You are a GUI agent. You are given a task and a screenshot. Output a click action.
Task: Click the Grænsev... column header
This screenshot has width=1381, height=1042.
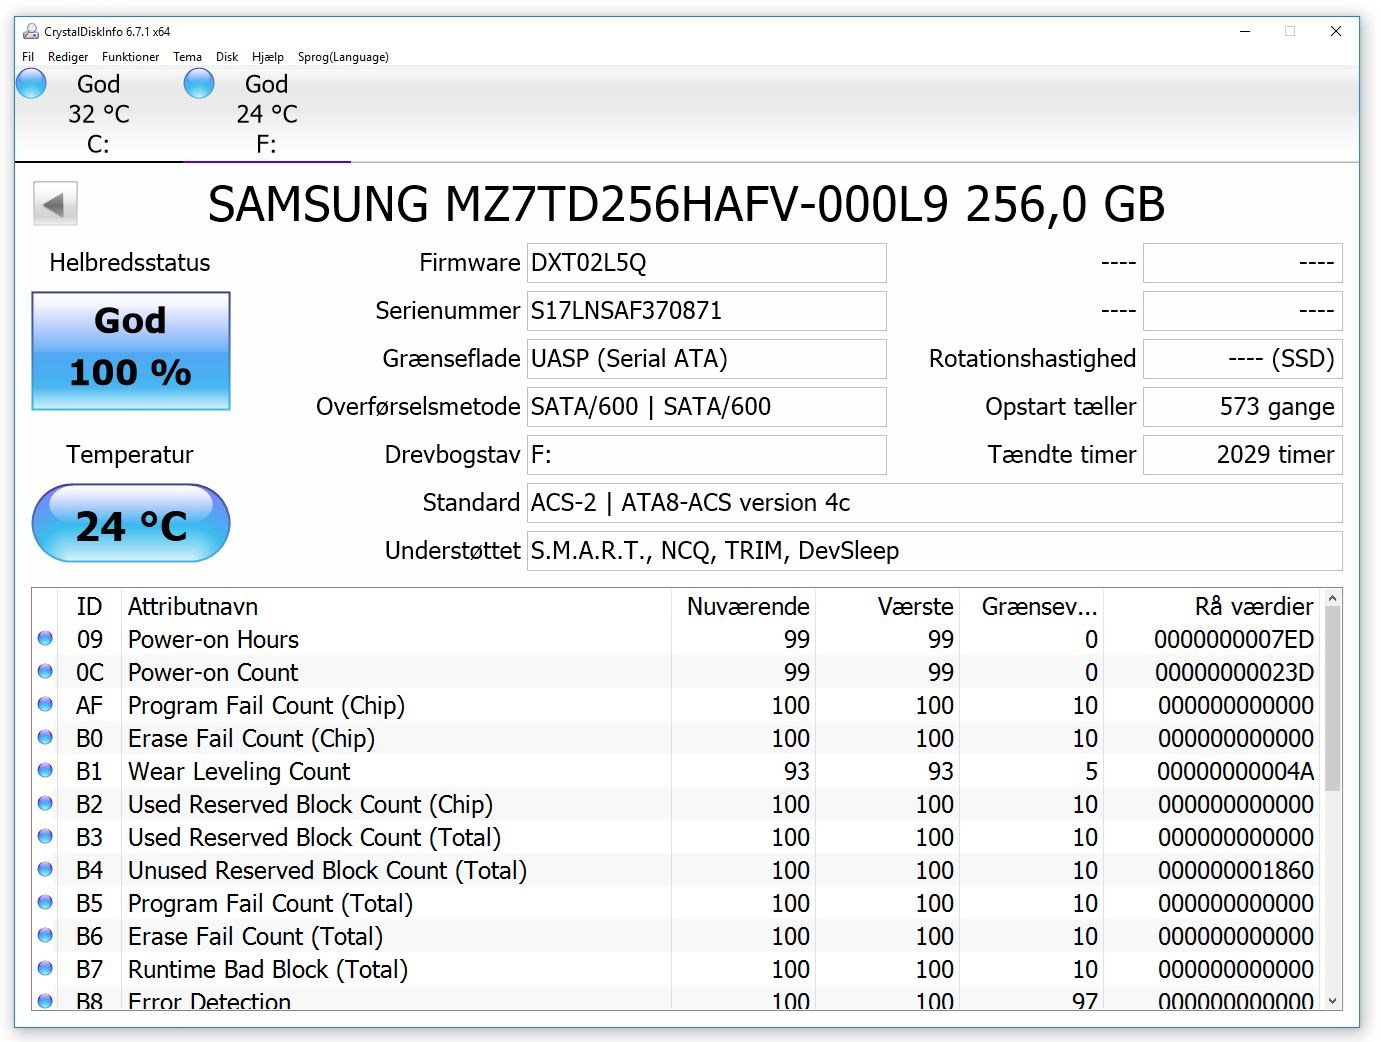coord(1032,606)
